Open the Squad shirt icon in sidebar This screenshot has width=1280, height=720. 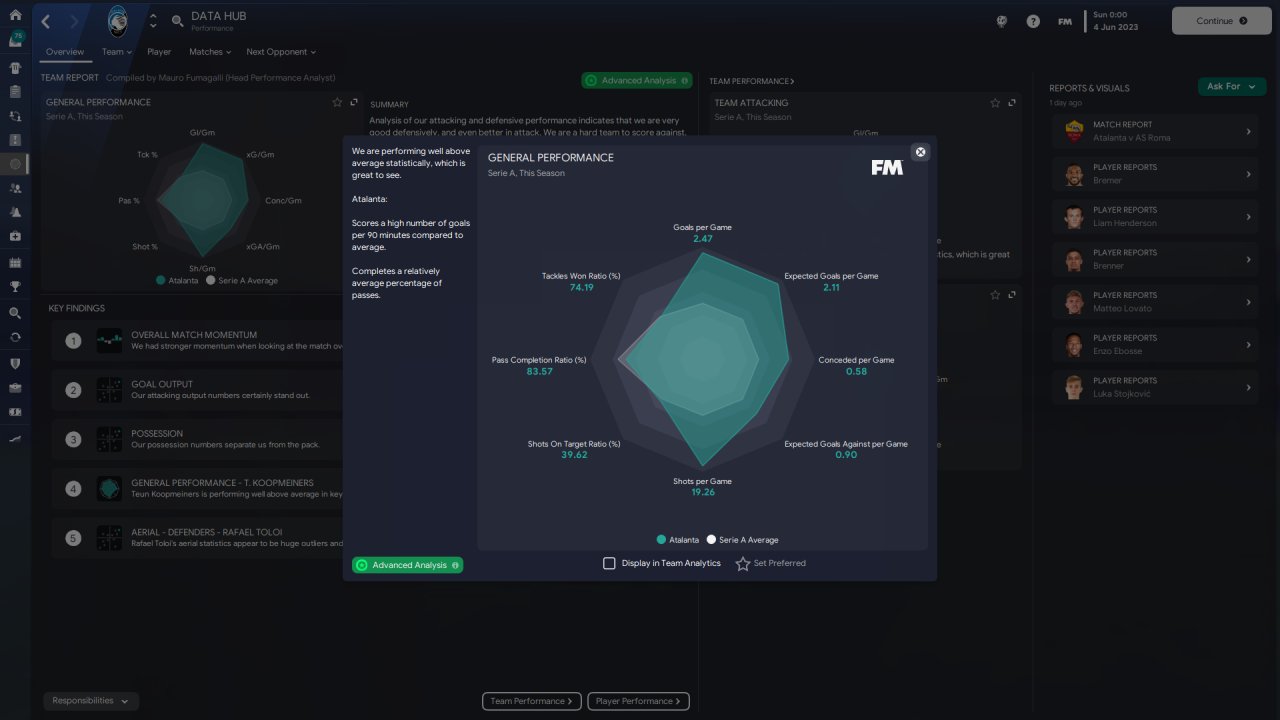(15, 68)
